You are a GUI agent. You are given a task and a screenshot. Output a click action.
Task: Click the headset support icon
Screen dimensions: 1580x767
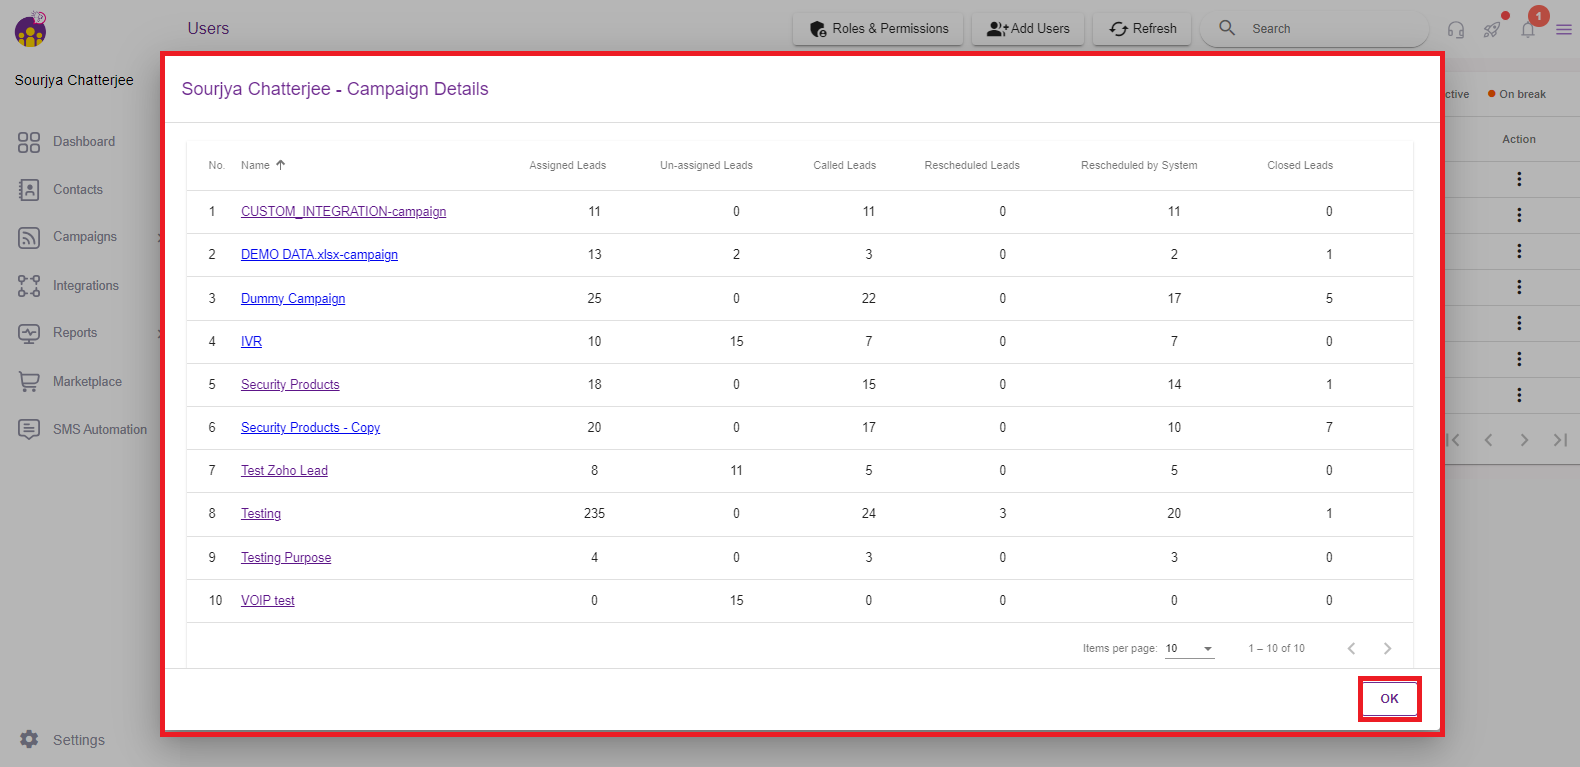[x=1456, y=30]
